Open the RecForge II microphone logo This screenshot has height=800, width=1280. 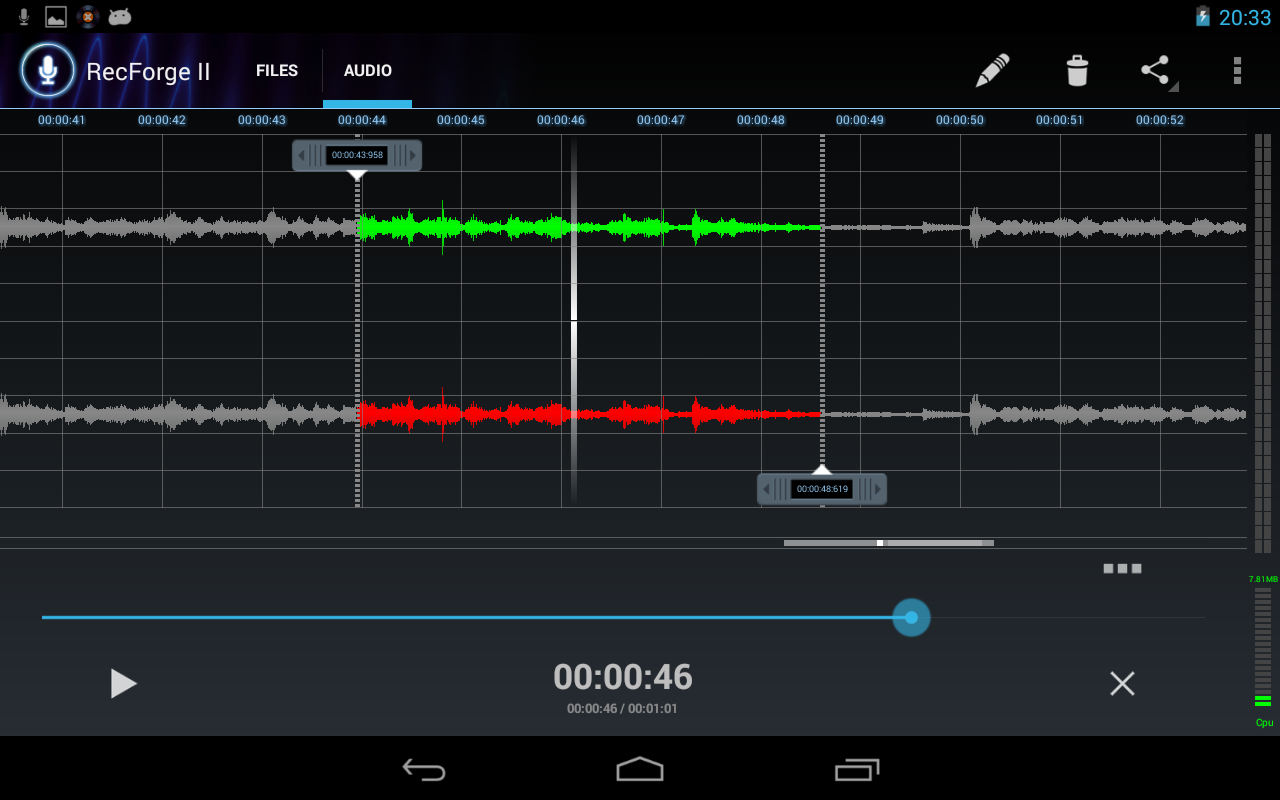pyautogui.click(x=47, y=70)
